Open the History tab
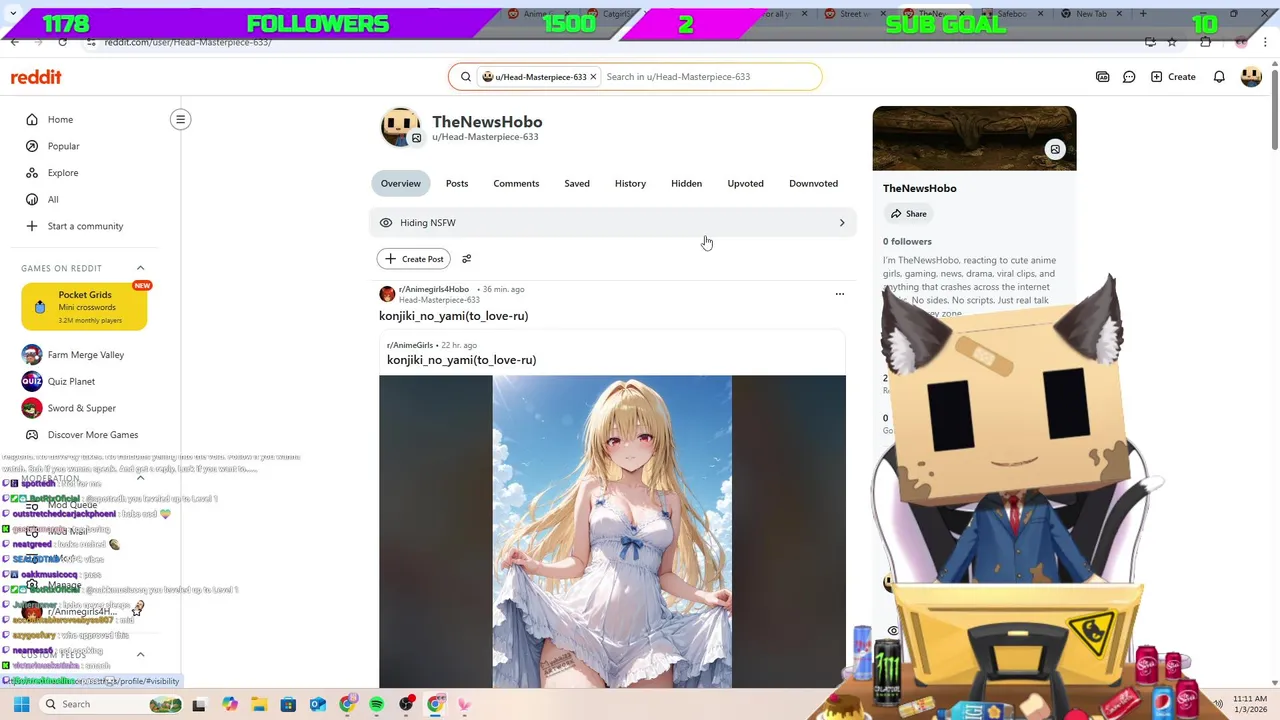 click(x=630, y=184)
